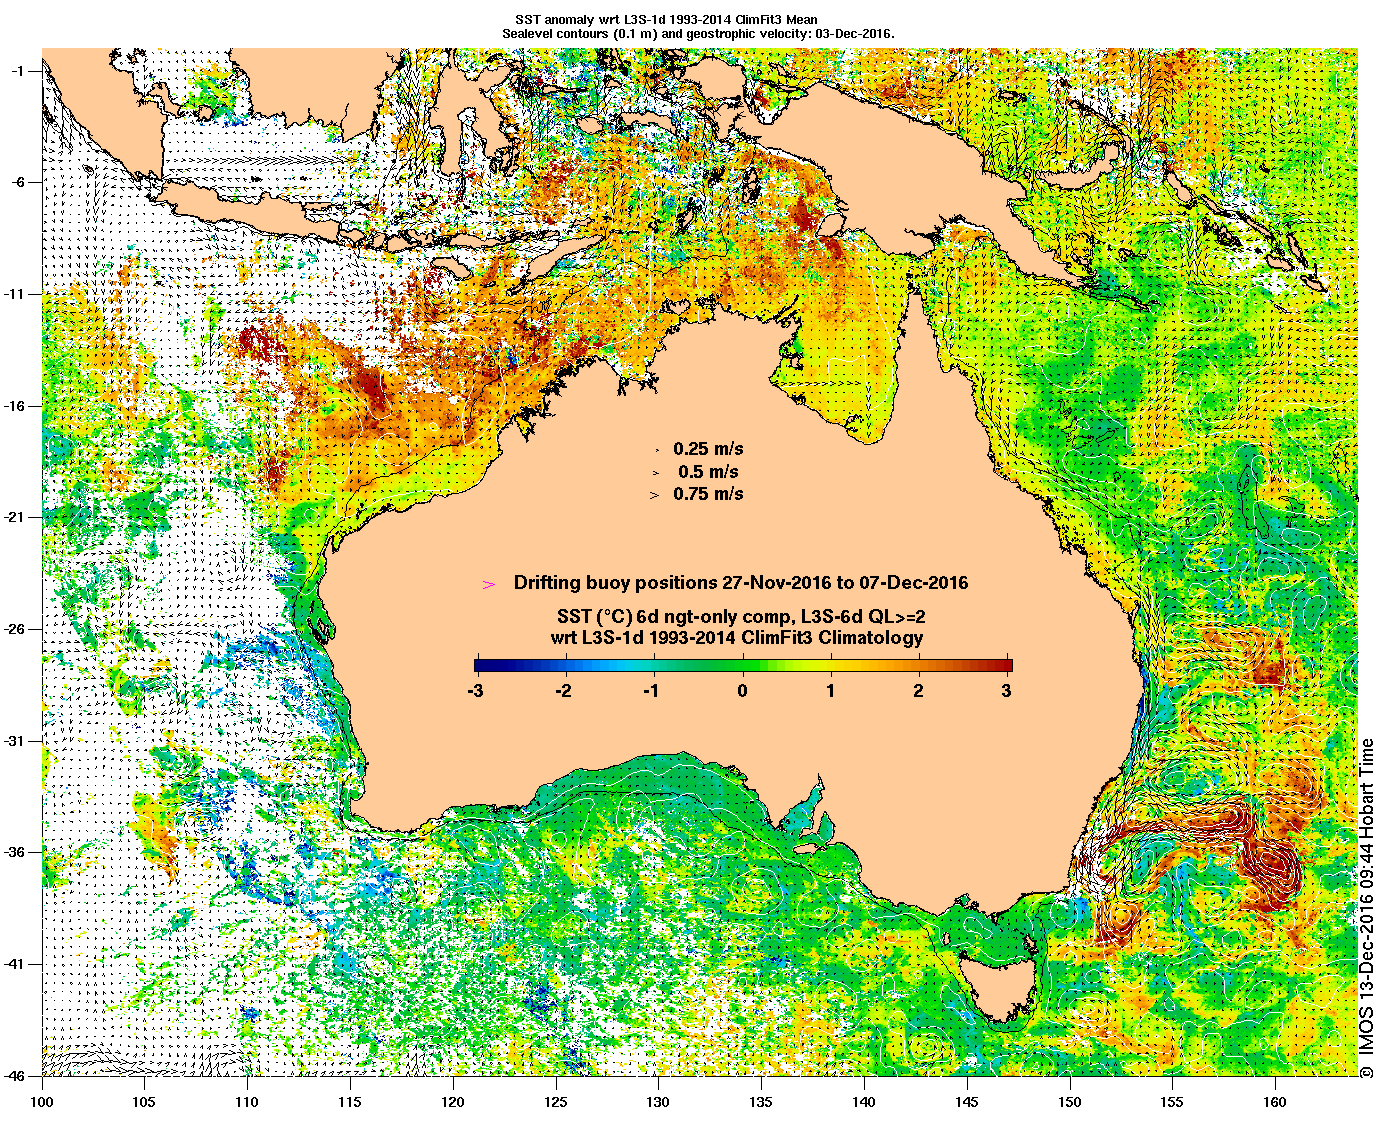Image resolution: width=1400 pixels, height=1125 pixels.
Task: Click the -2 value on color scale
Action: point(563,690)
